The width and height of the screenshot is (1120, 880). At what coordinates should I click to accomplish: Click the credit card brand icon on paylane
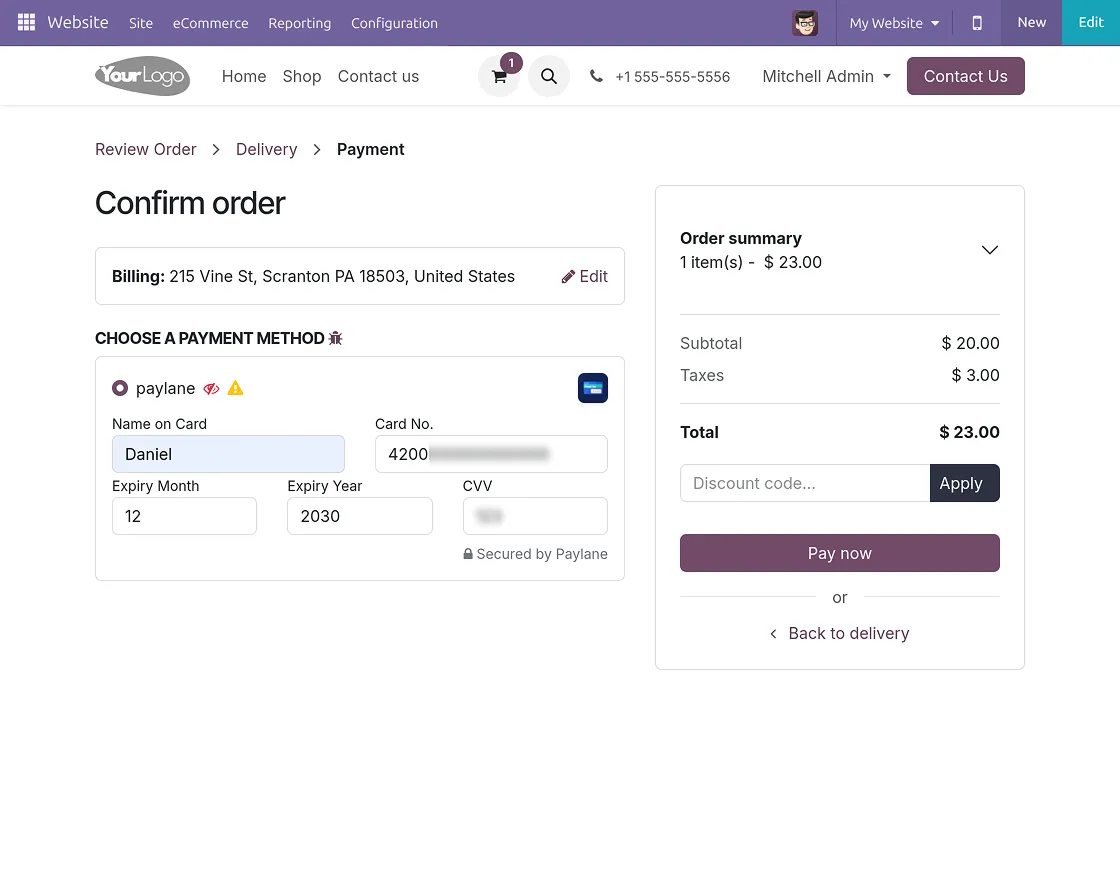[x=593, y=388]
